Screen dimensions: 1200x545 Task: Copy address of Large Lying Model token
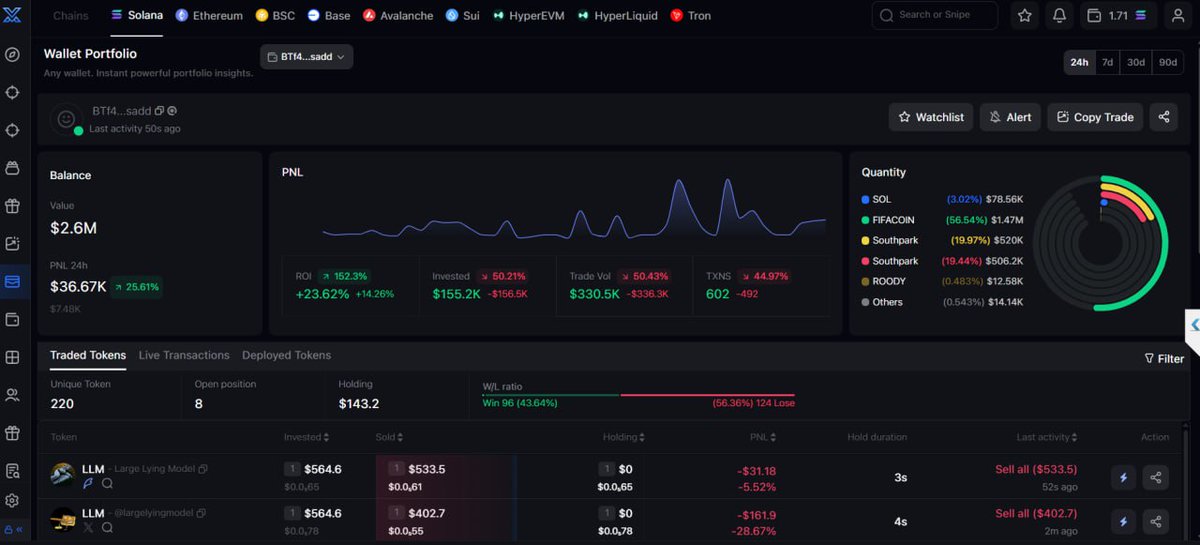coord(203,469)
